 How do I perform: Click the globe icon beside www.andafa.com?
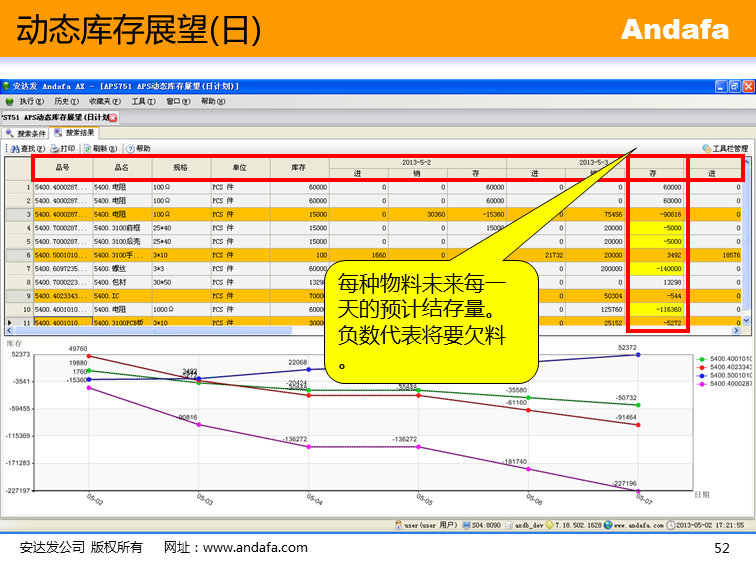pyautogui.click(x=605, y=524)
